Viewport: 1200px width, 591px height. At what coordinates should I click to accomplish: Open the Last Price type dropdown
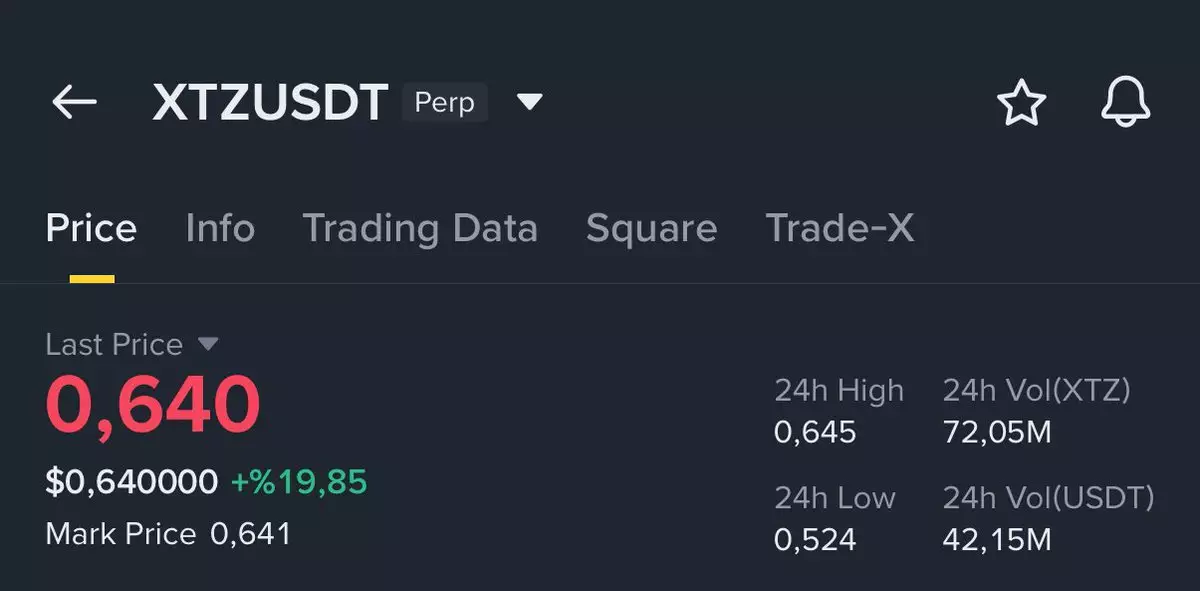[x=207, y=344]
